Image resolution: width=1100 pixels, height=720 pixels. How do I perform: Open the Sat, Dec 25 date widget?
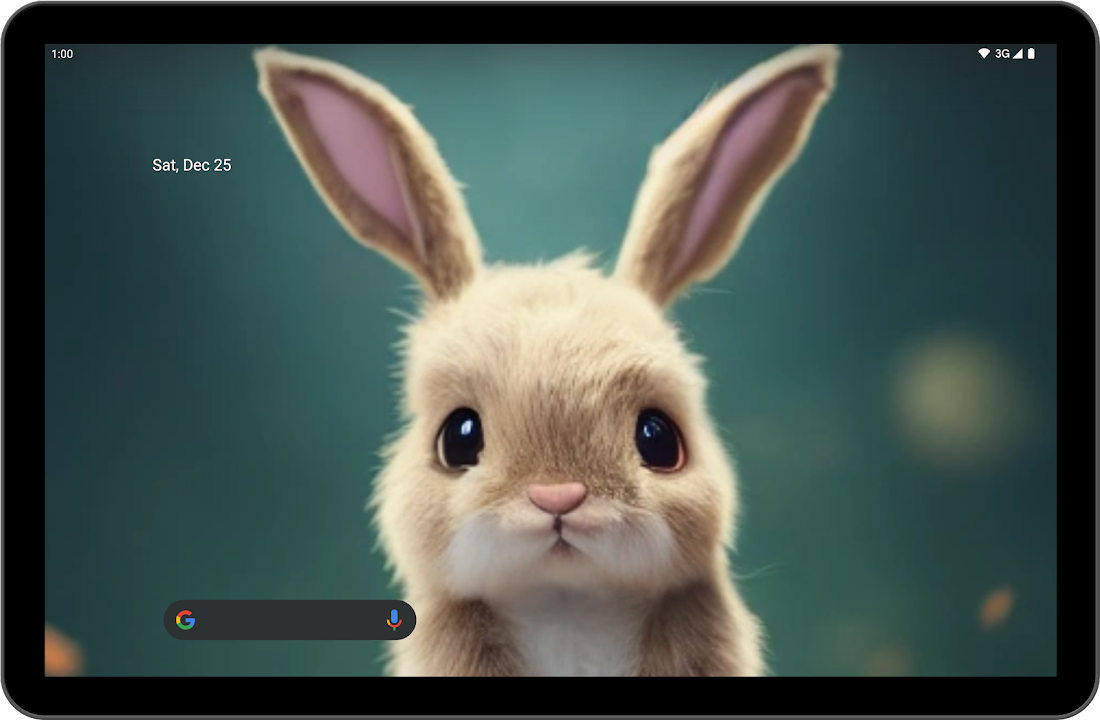(191, 165)
